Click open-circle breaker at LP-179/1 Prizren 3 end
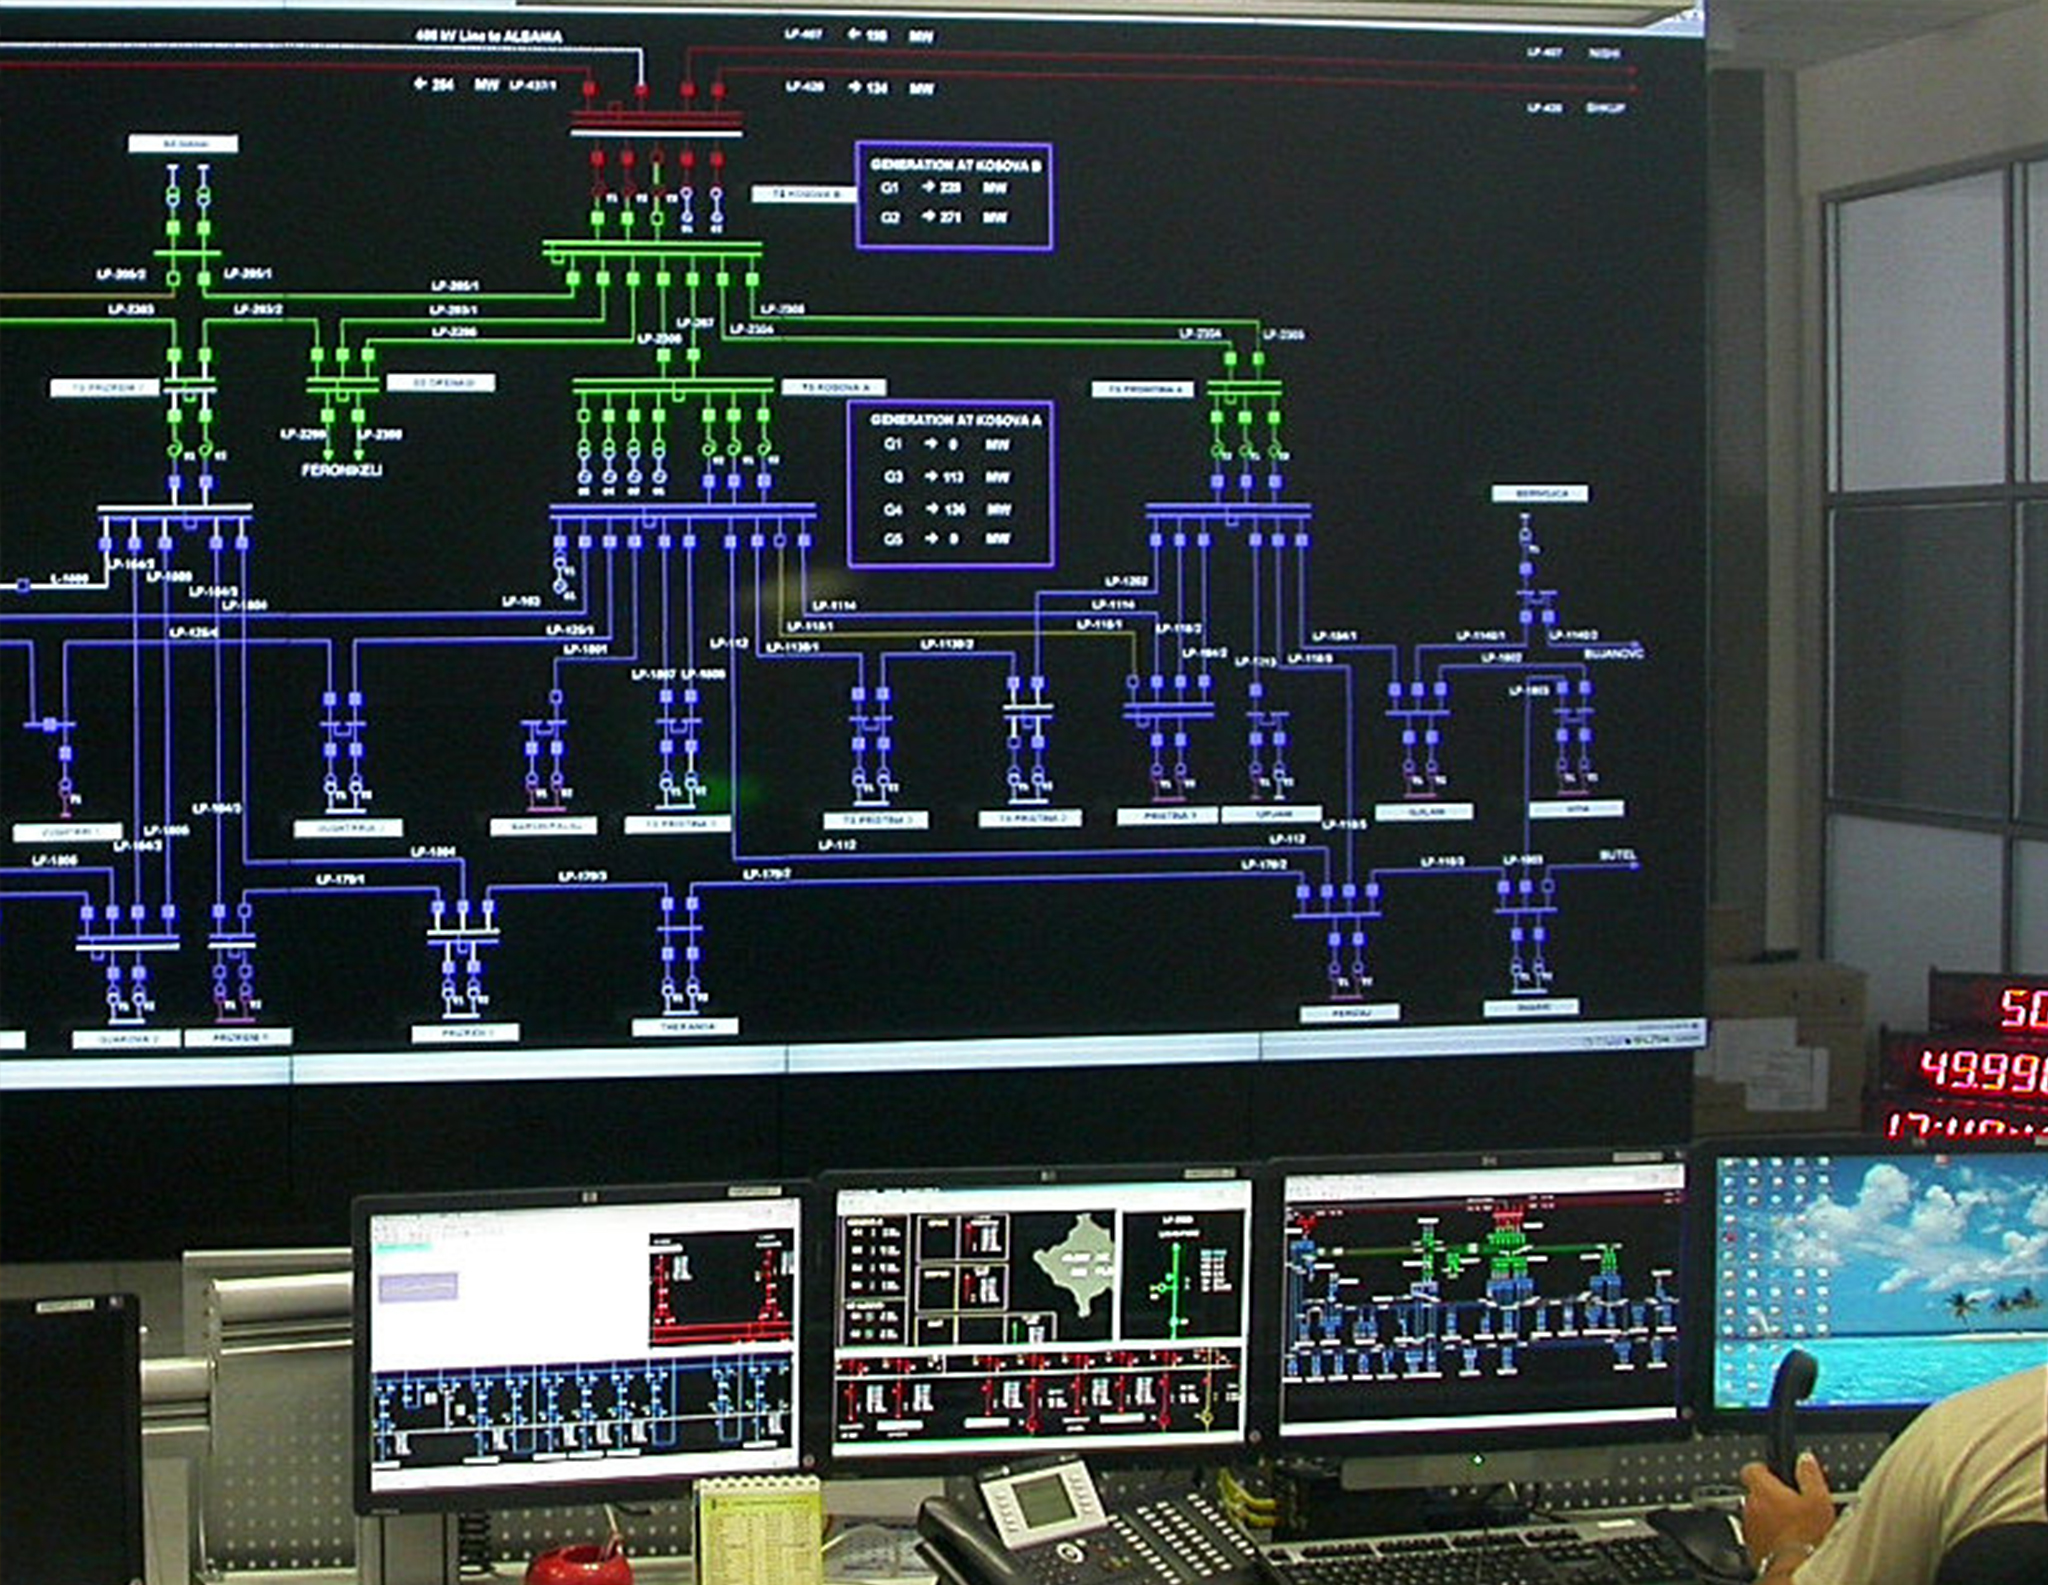 245,912
